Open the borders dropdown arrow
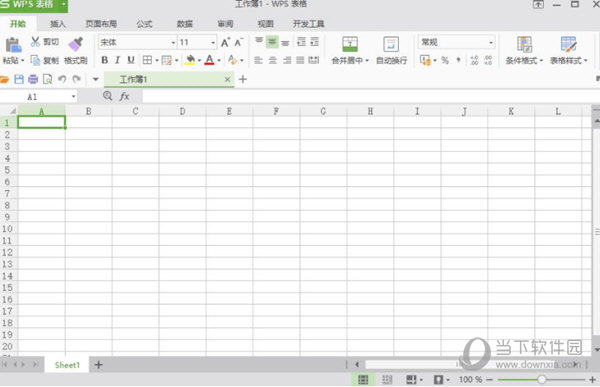Screen dimensions: 600x387 point(157,60)
